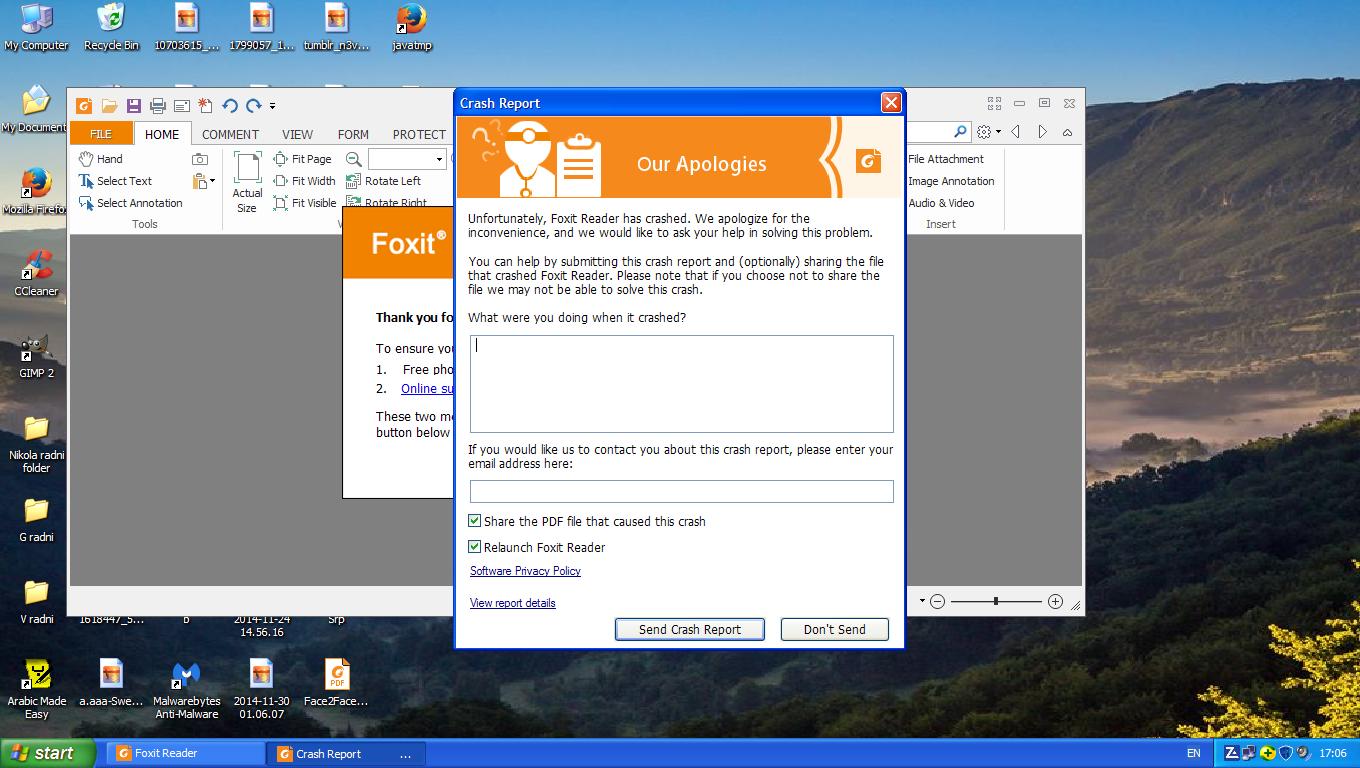1360x768 pixels.
Task: Adjust the zoom slider handle in status bar
Action: pos(996,601)
